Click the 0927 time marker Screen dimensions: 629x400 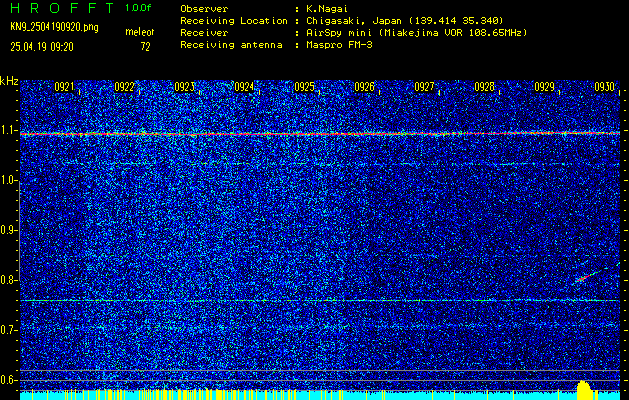point(424,87)
